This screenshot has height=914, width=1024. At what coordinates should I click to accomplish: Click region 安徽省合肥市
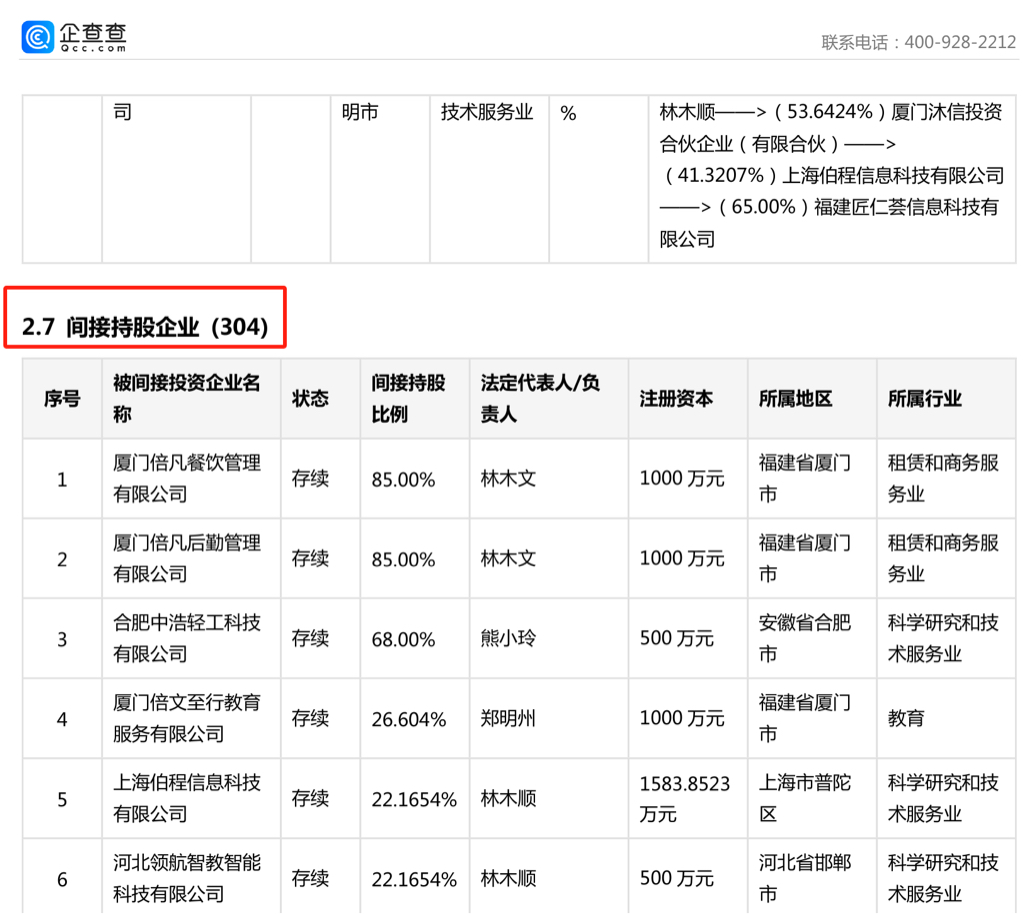(x=805, y=638)
